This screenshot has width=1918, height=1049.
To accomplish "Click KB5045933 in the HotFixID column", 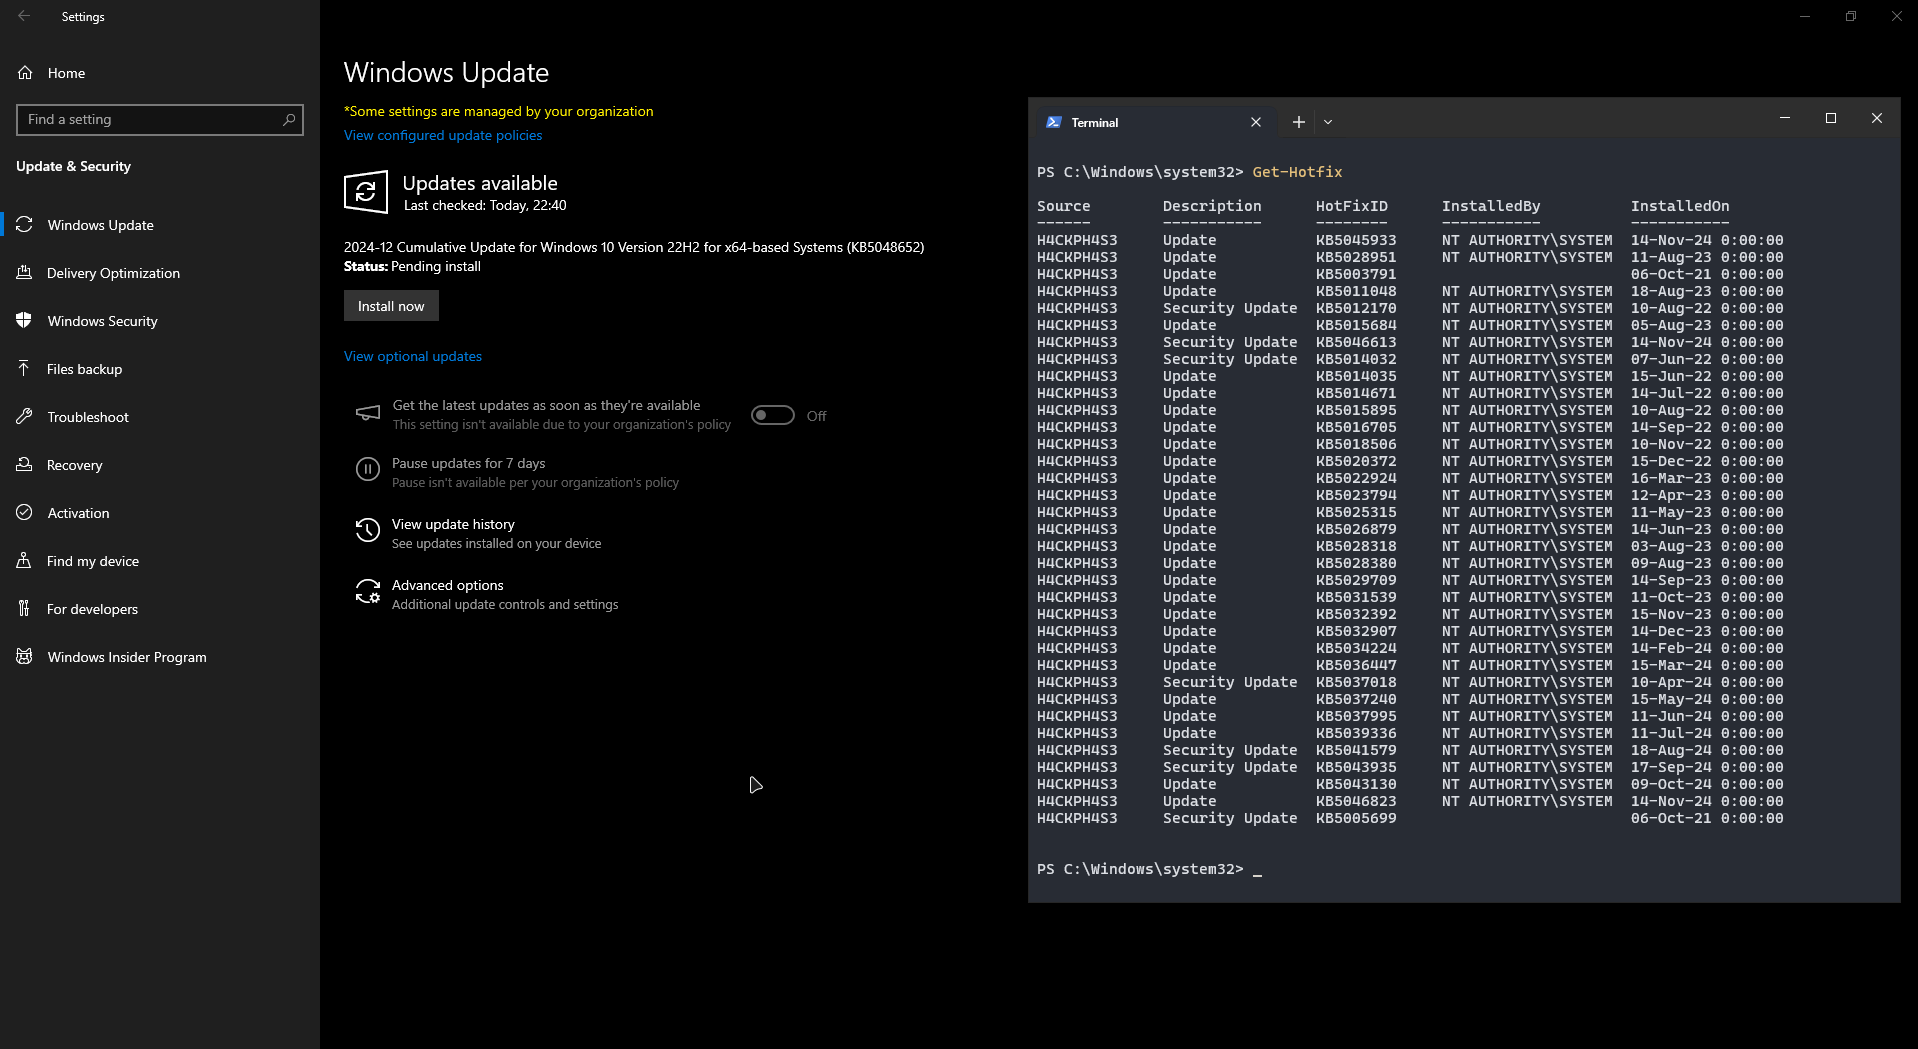I will [1356, 240].
